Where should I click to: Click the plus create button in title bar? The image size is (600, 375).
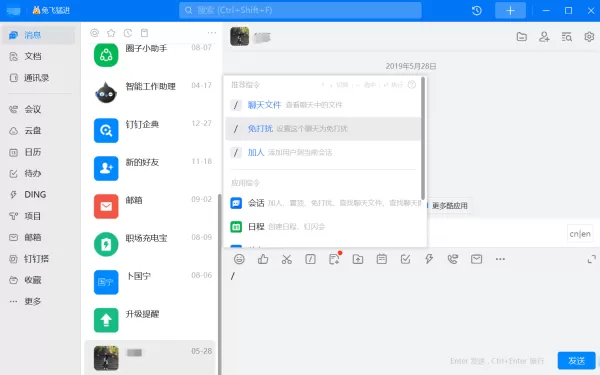510,10
